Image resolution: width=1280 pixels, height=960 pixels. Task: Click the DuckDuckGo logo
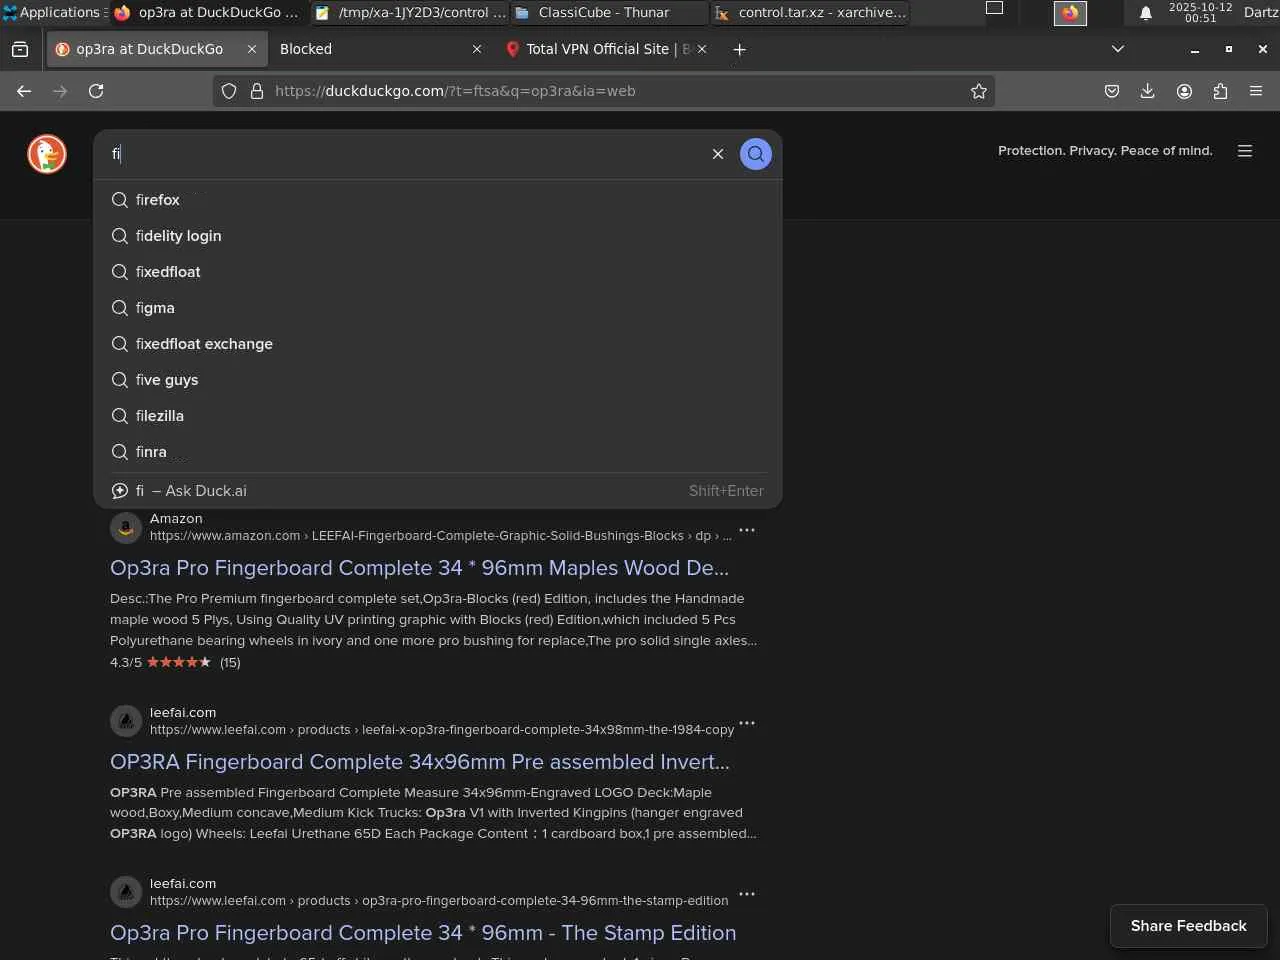tap(47, 154)
